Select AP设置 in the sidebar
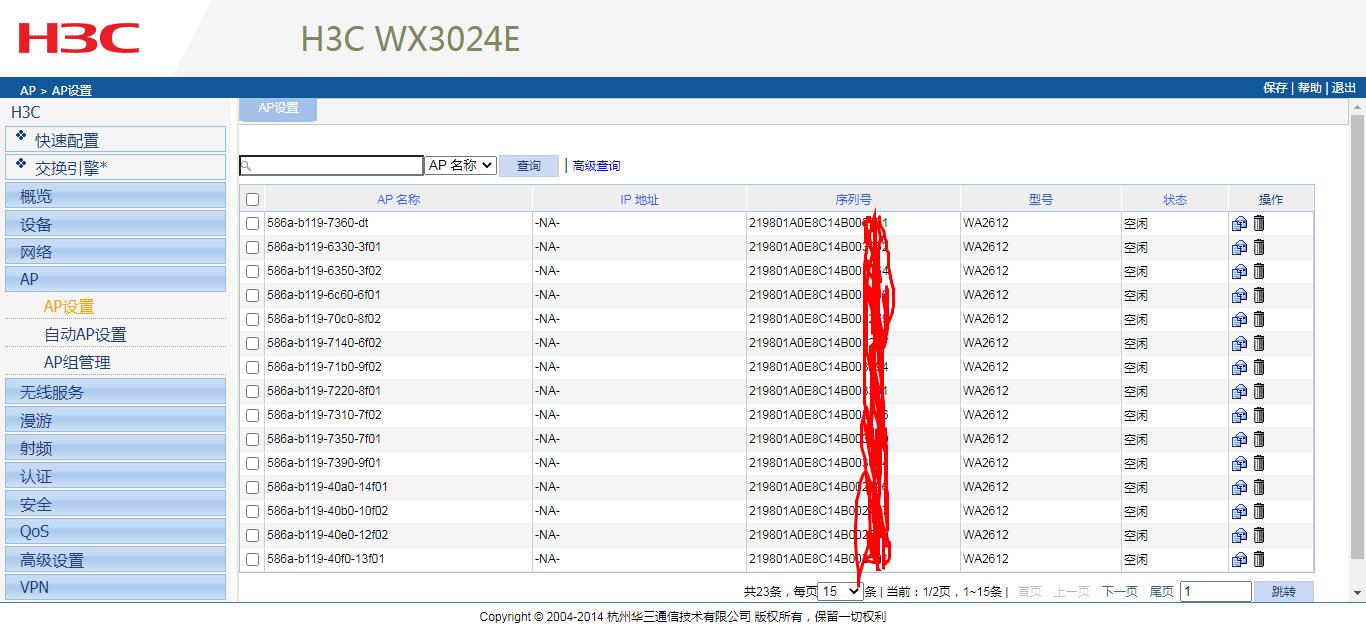This screenshot has height=629, width=1366. [69, 307]
